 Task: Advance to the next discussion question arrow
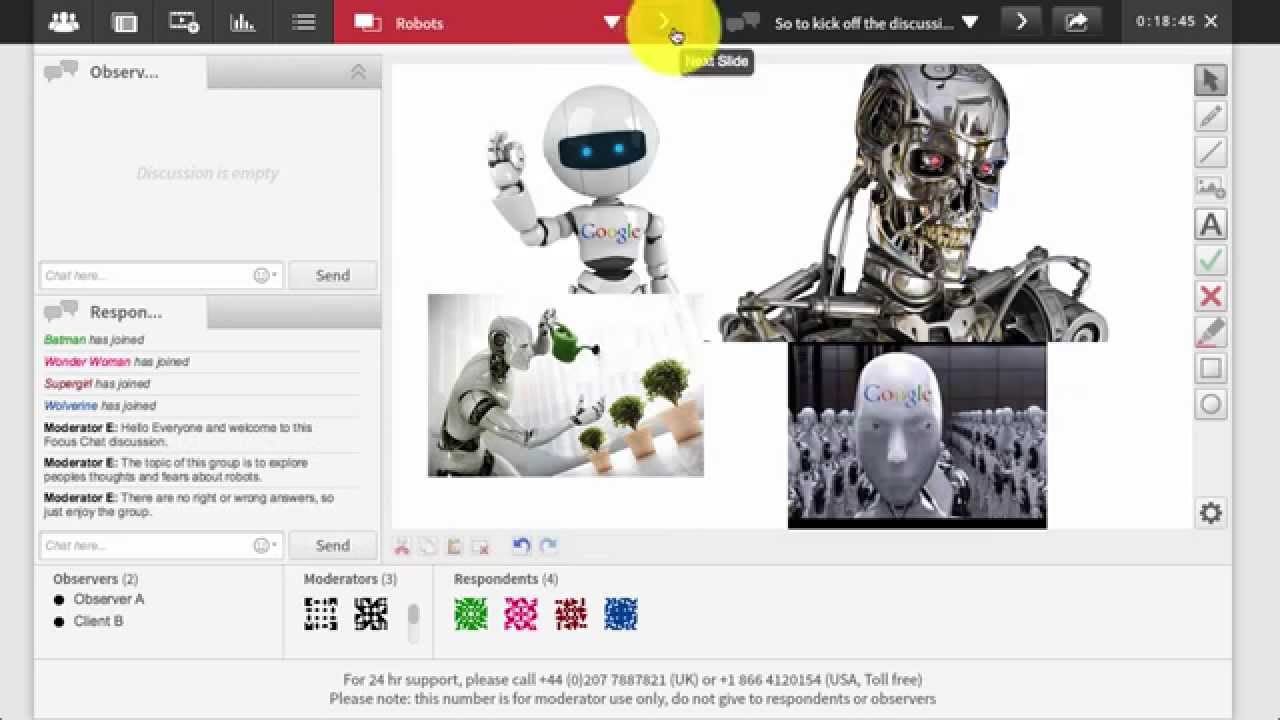(1021, 22)
